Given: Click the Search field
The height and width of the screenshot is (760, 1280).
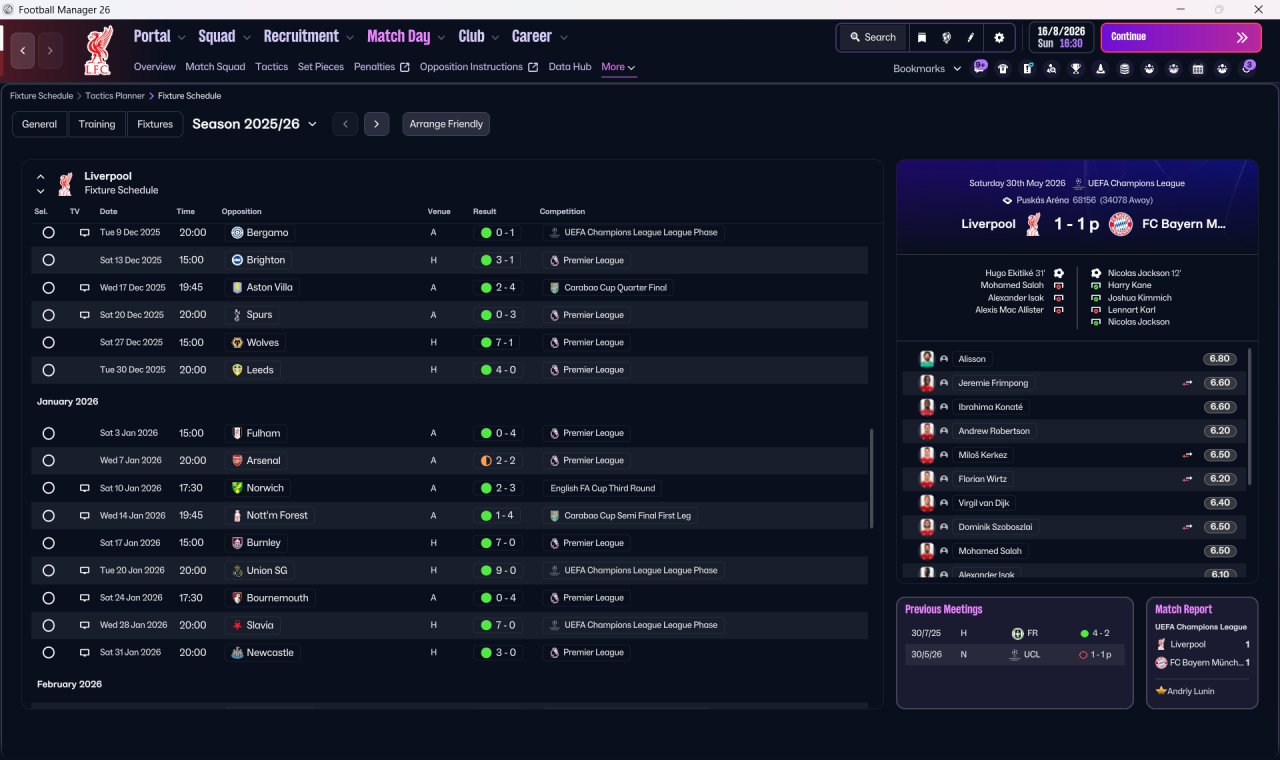Looking at the screenshot, I should click(x=872, y=37).
